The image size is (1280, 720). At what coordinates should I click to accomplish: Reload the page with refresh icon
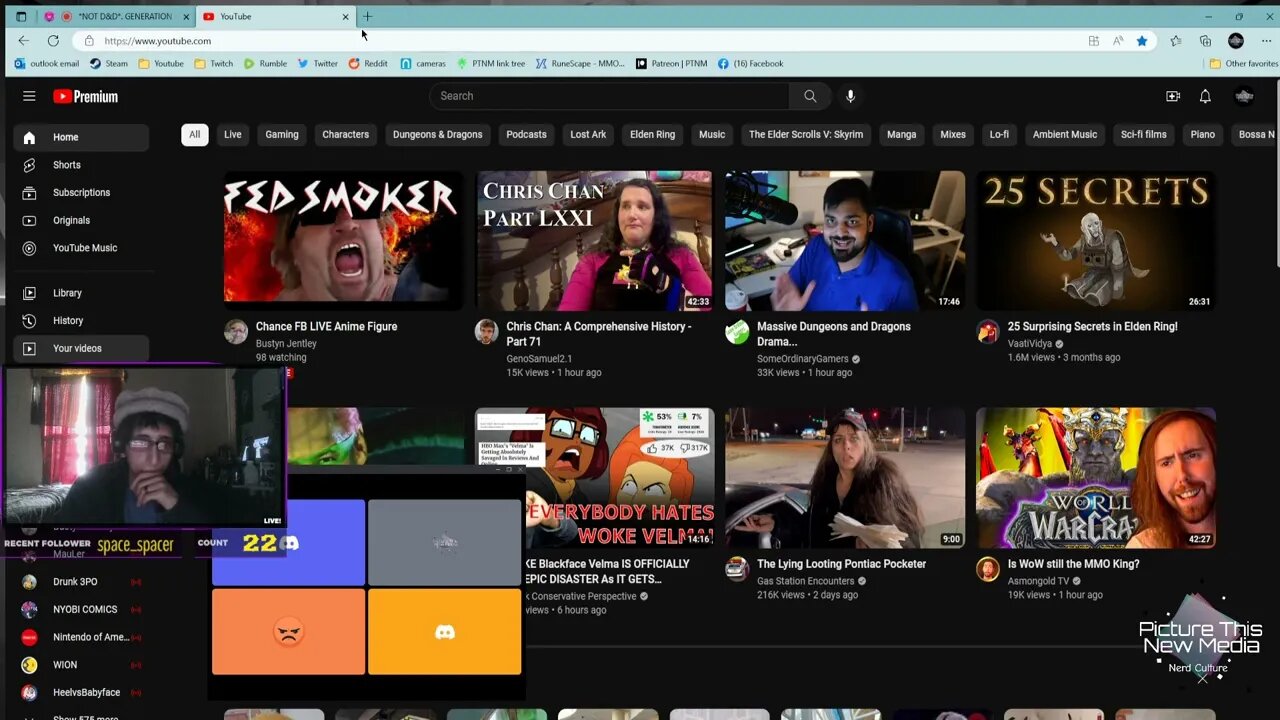click(53, 41)
